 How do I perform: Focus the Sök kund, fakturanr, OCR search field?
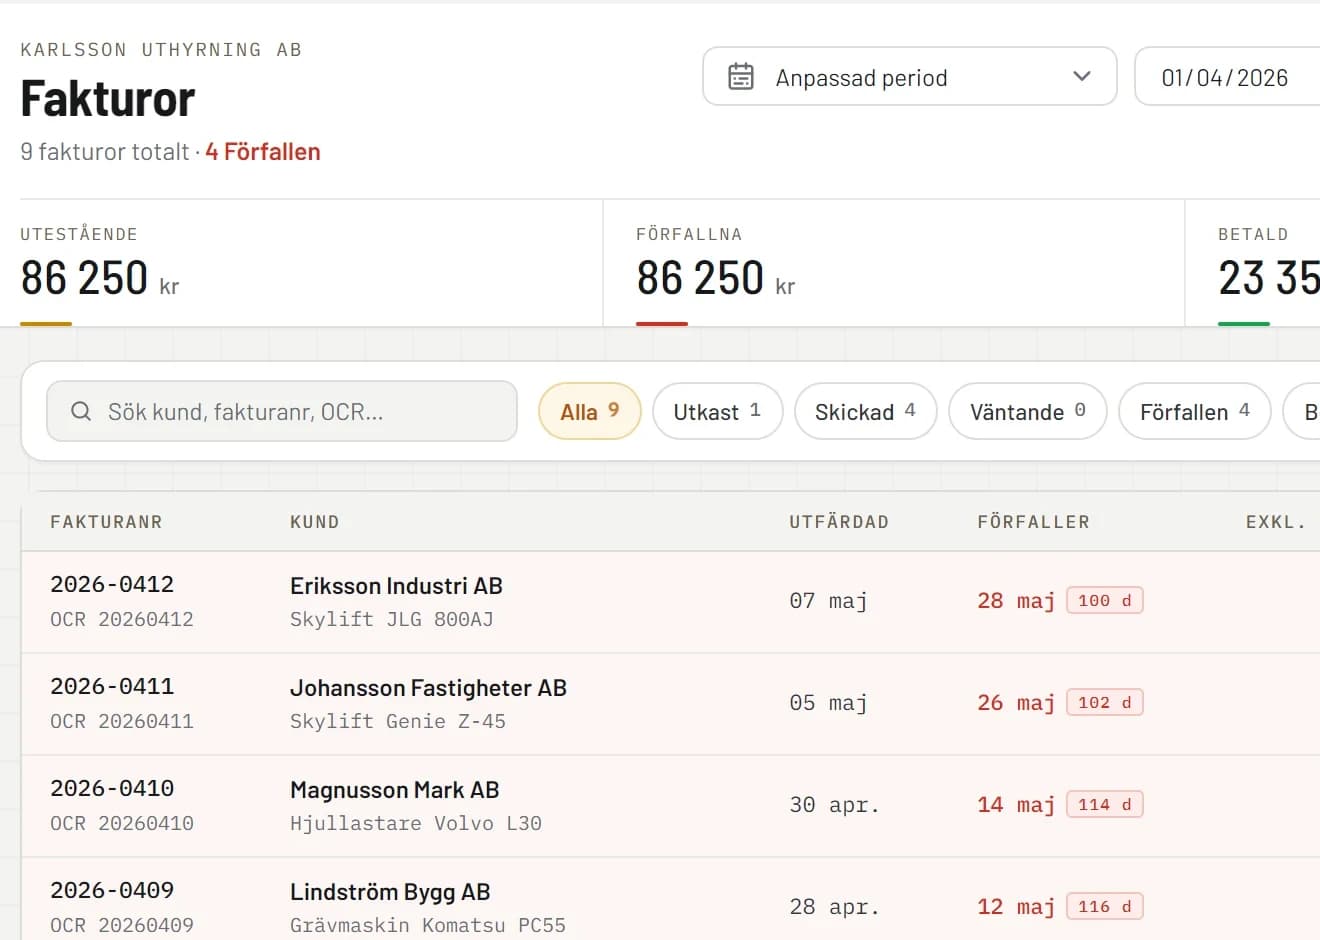pos(282,411)
